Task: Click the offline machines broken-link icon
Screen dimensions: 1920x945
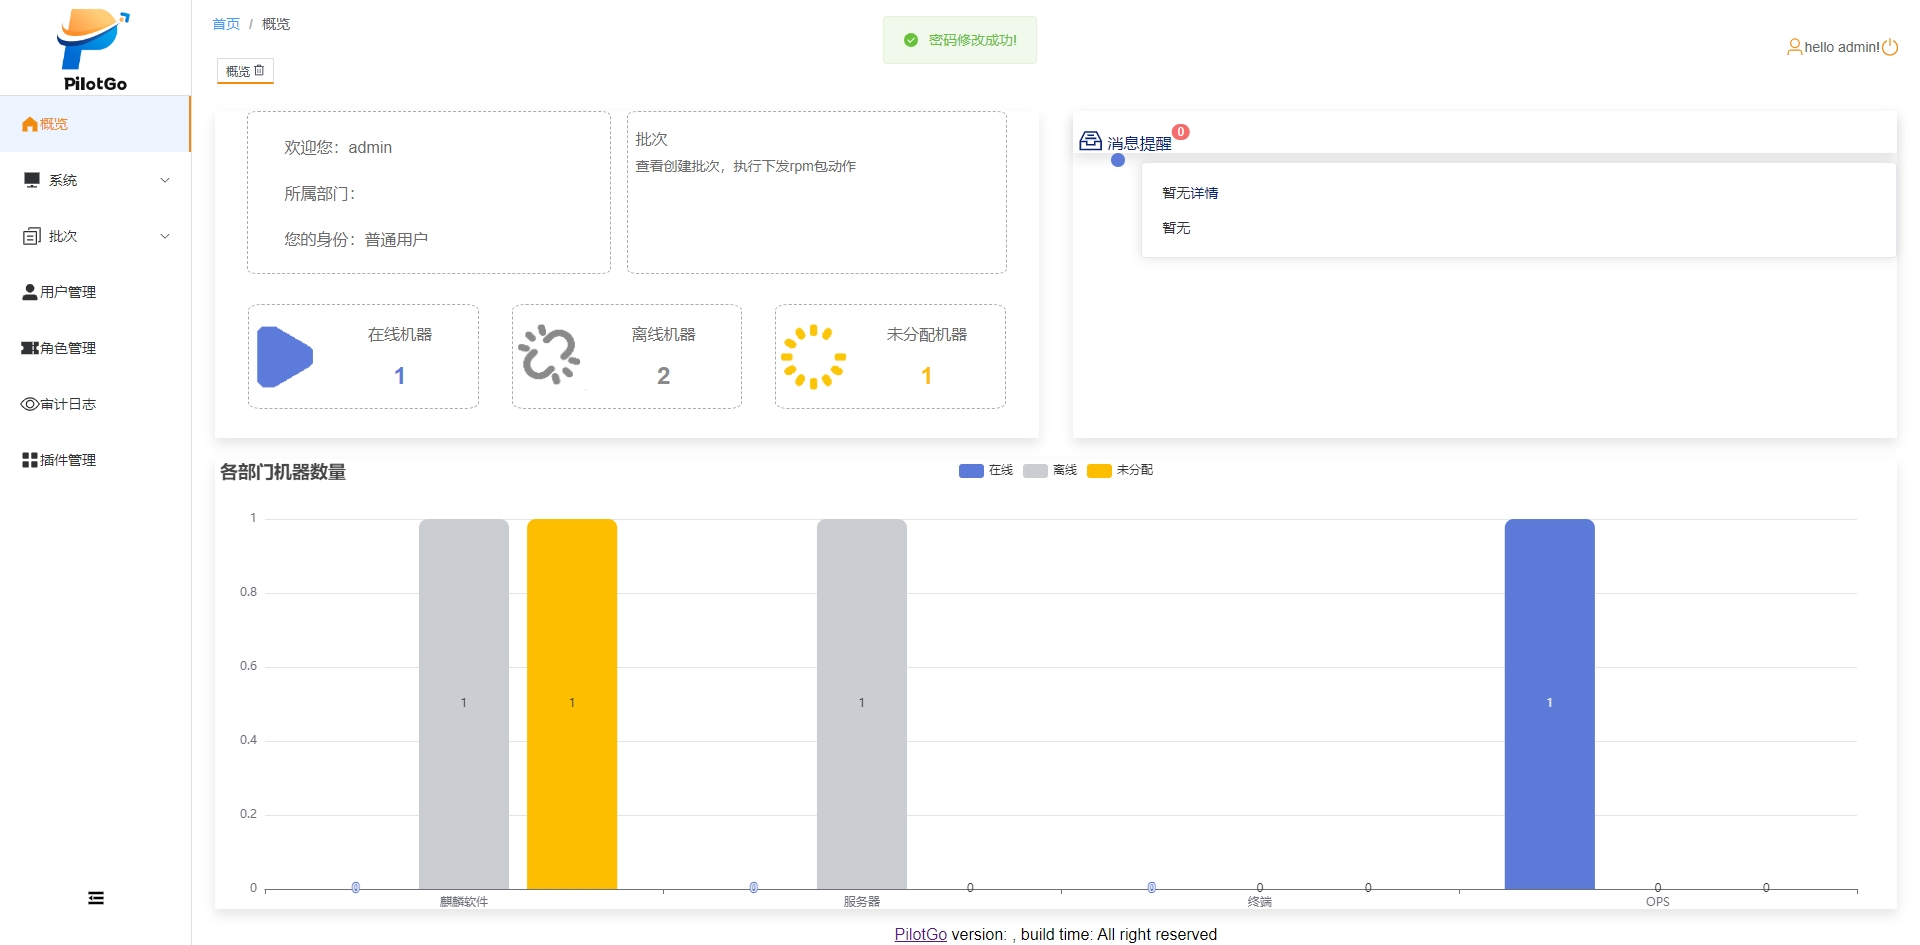Action: click(x=549, y=355)
